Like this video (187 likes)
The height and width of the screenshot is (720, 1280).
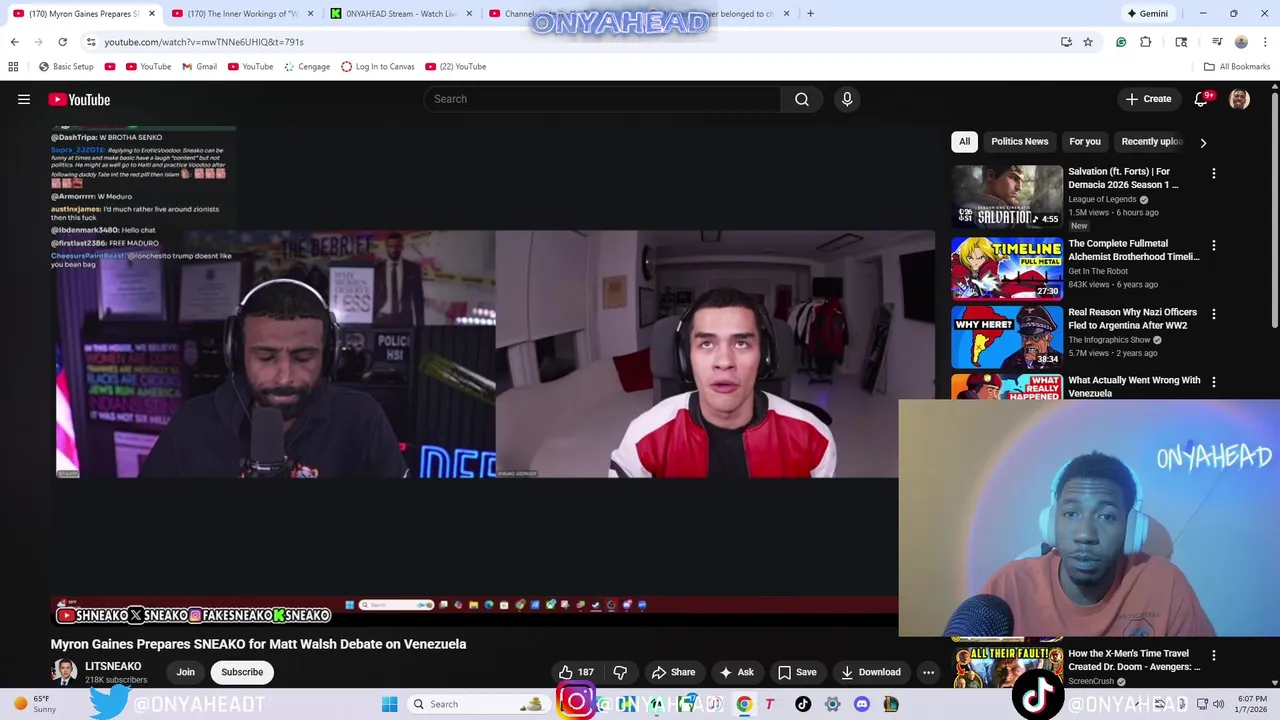(x=576, y=672)
